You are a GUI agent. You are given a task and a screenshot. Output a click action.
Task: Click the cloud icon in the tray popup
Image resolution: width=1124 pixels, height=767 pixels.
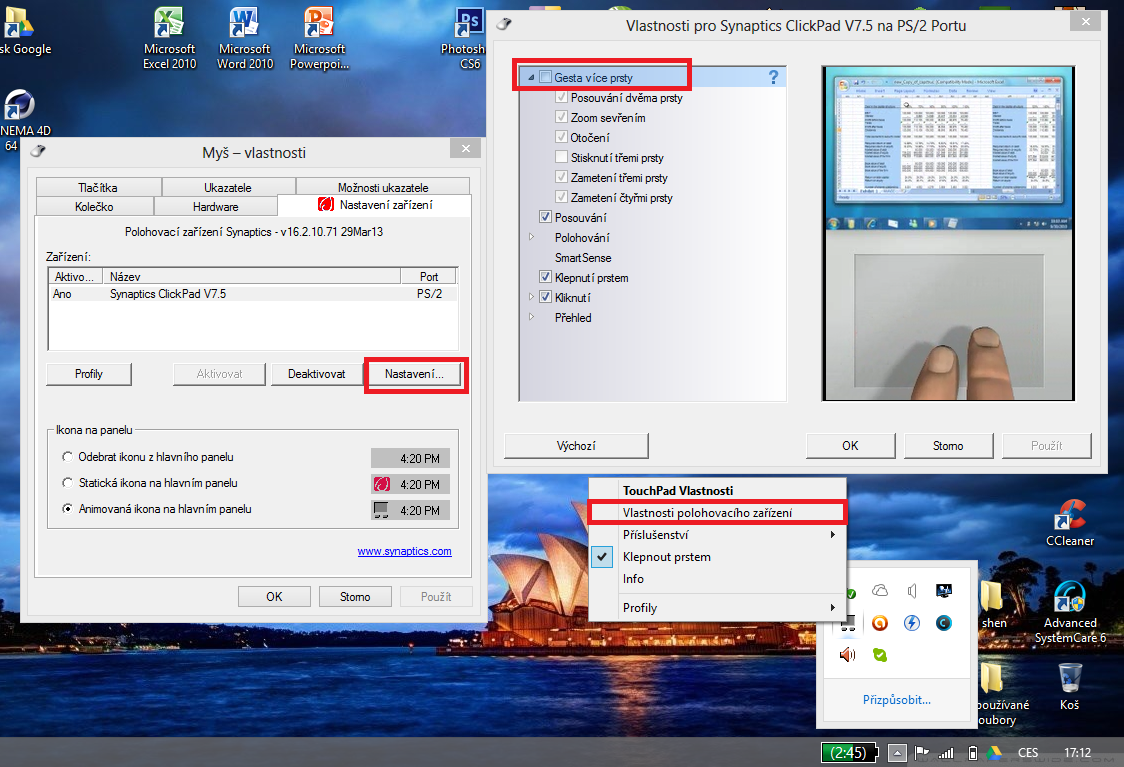click(880, 591)
